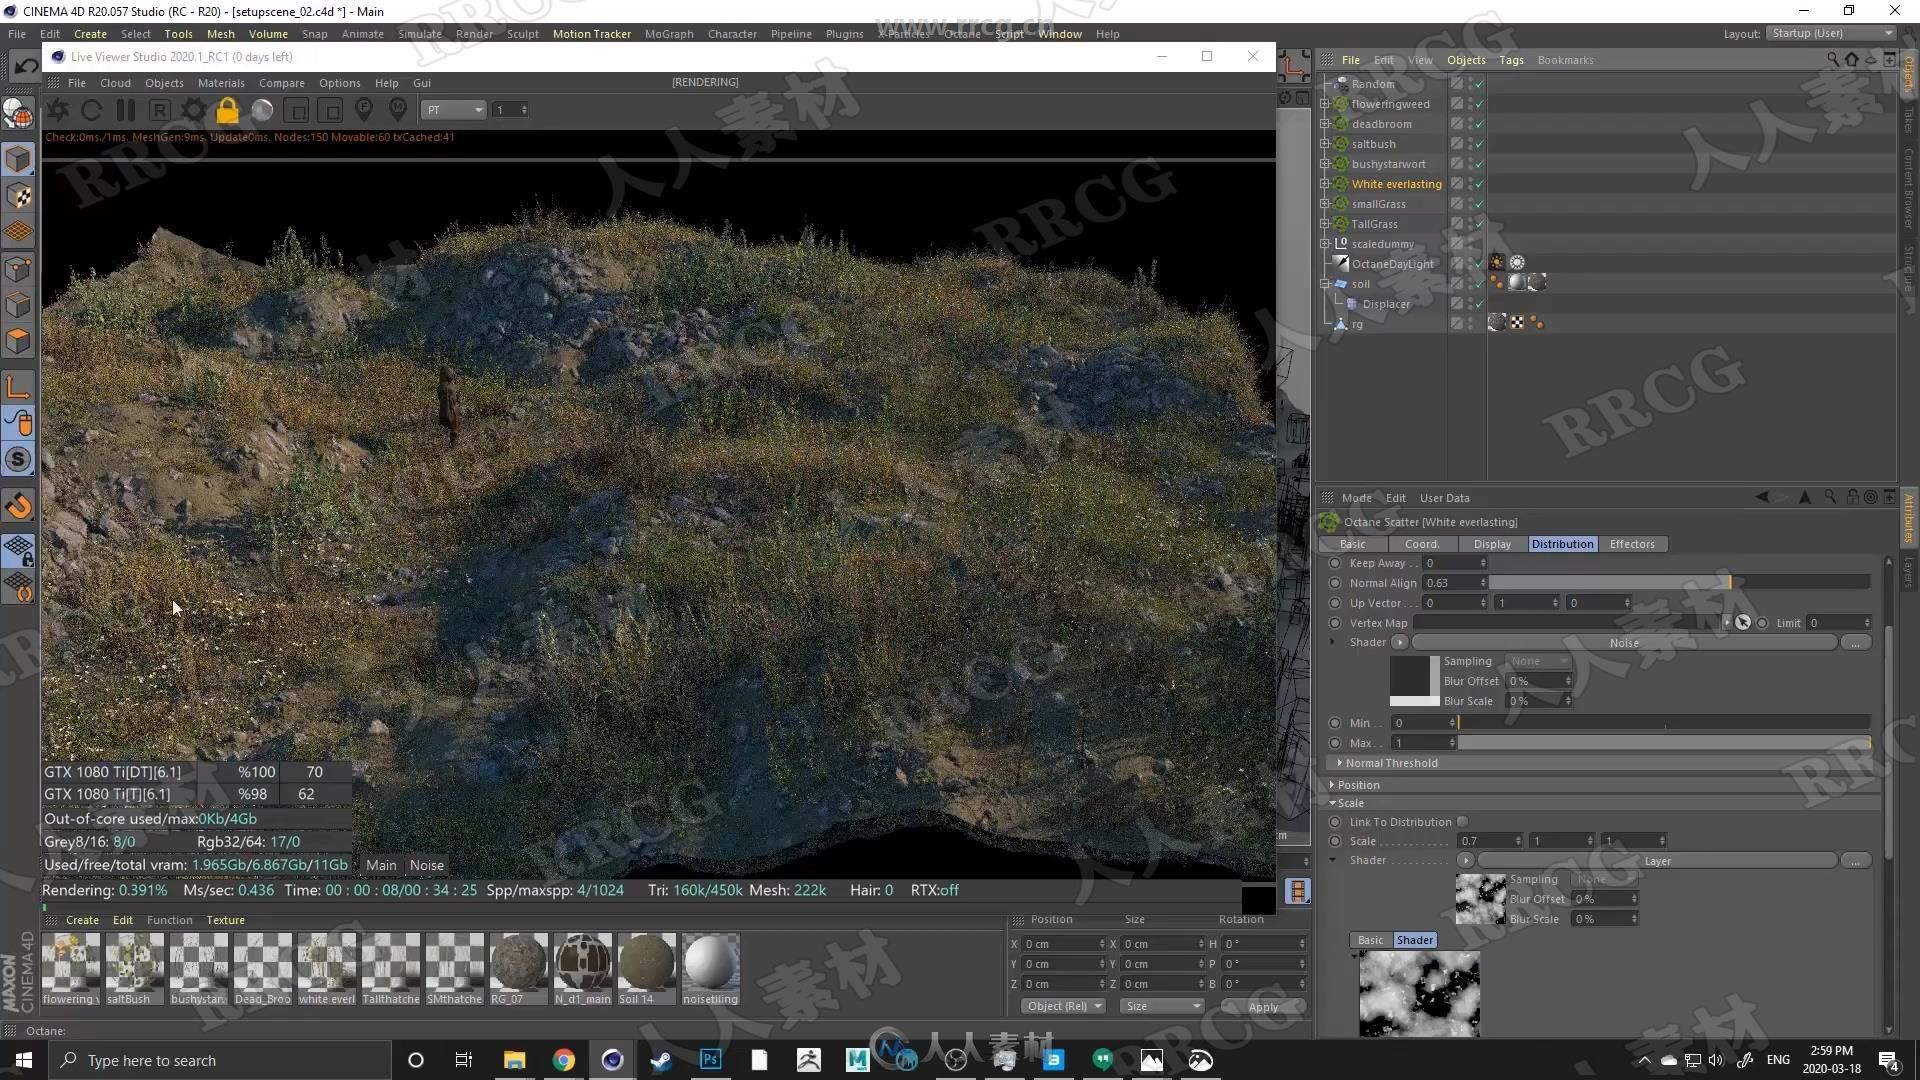1920x1080 pixels.
Task: Click the lock icon in Attributes header
Action: coord(1852,497)
